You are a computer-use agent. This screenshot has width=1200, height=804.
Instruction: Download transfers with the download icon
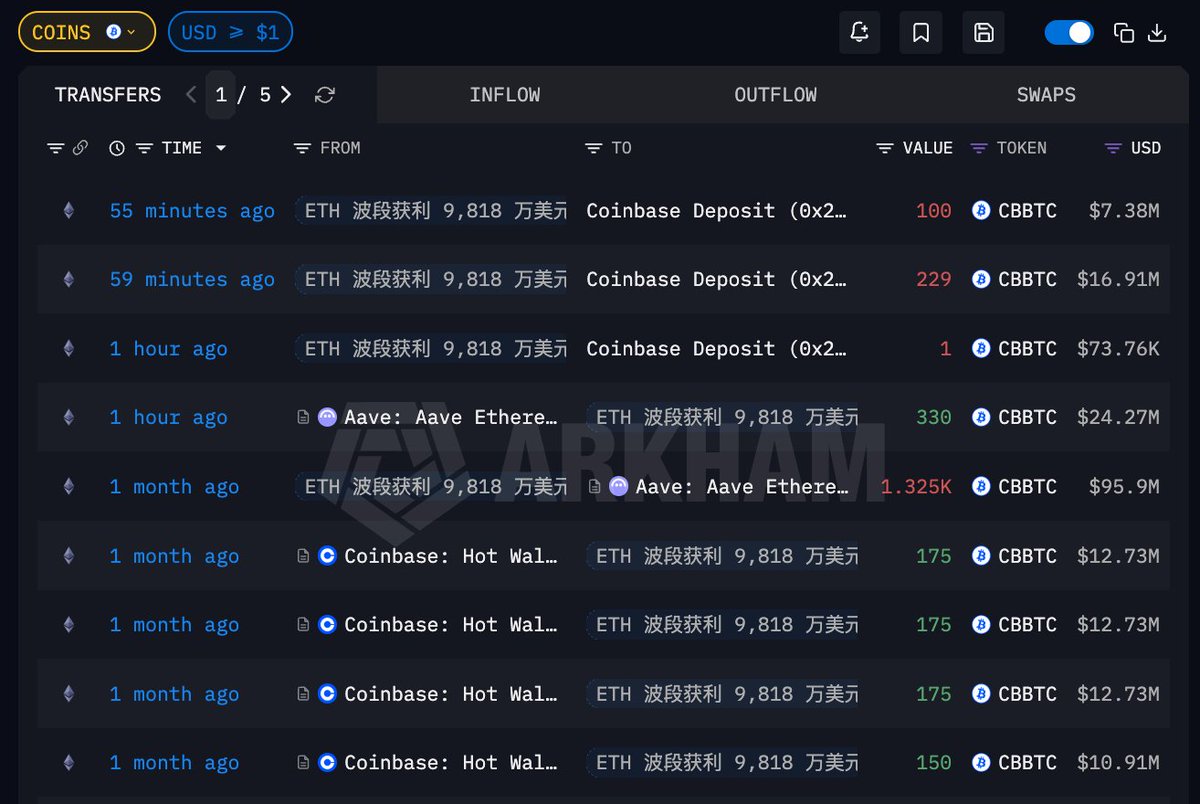click(x=1157, y=33)
